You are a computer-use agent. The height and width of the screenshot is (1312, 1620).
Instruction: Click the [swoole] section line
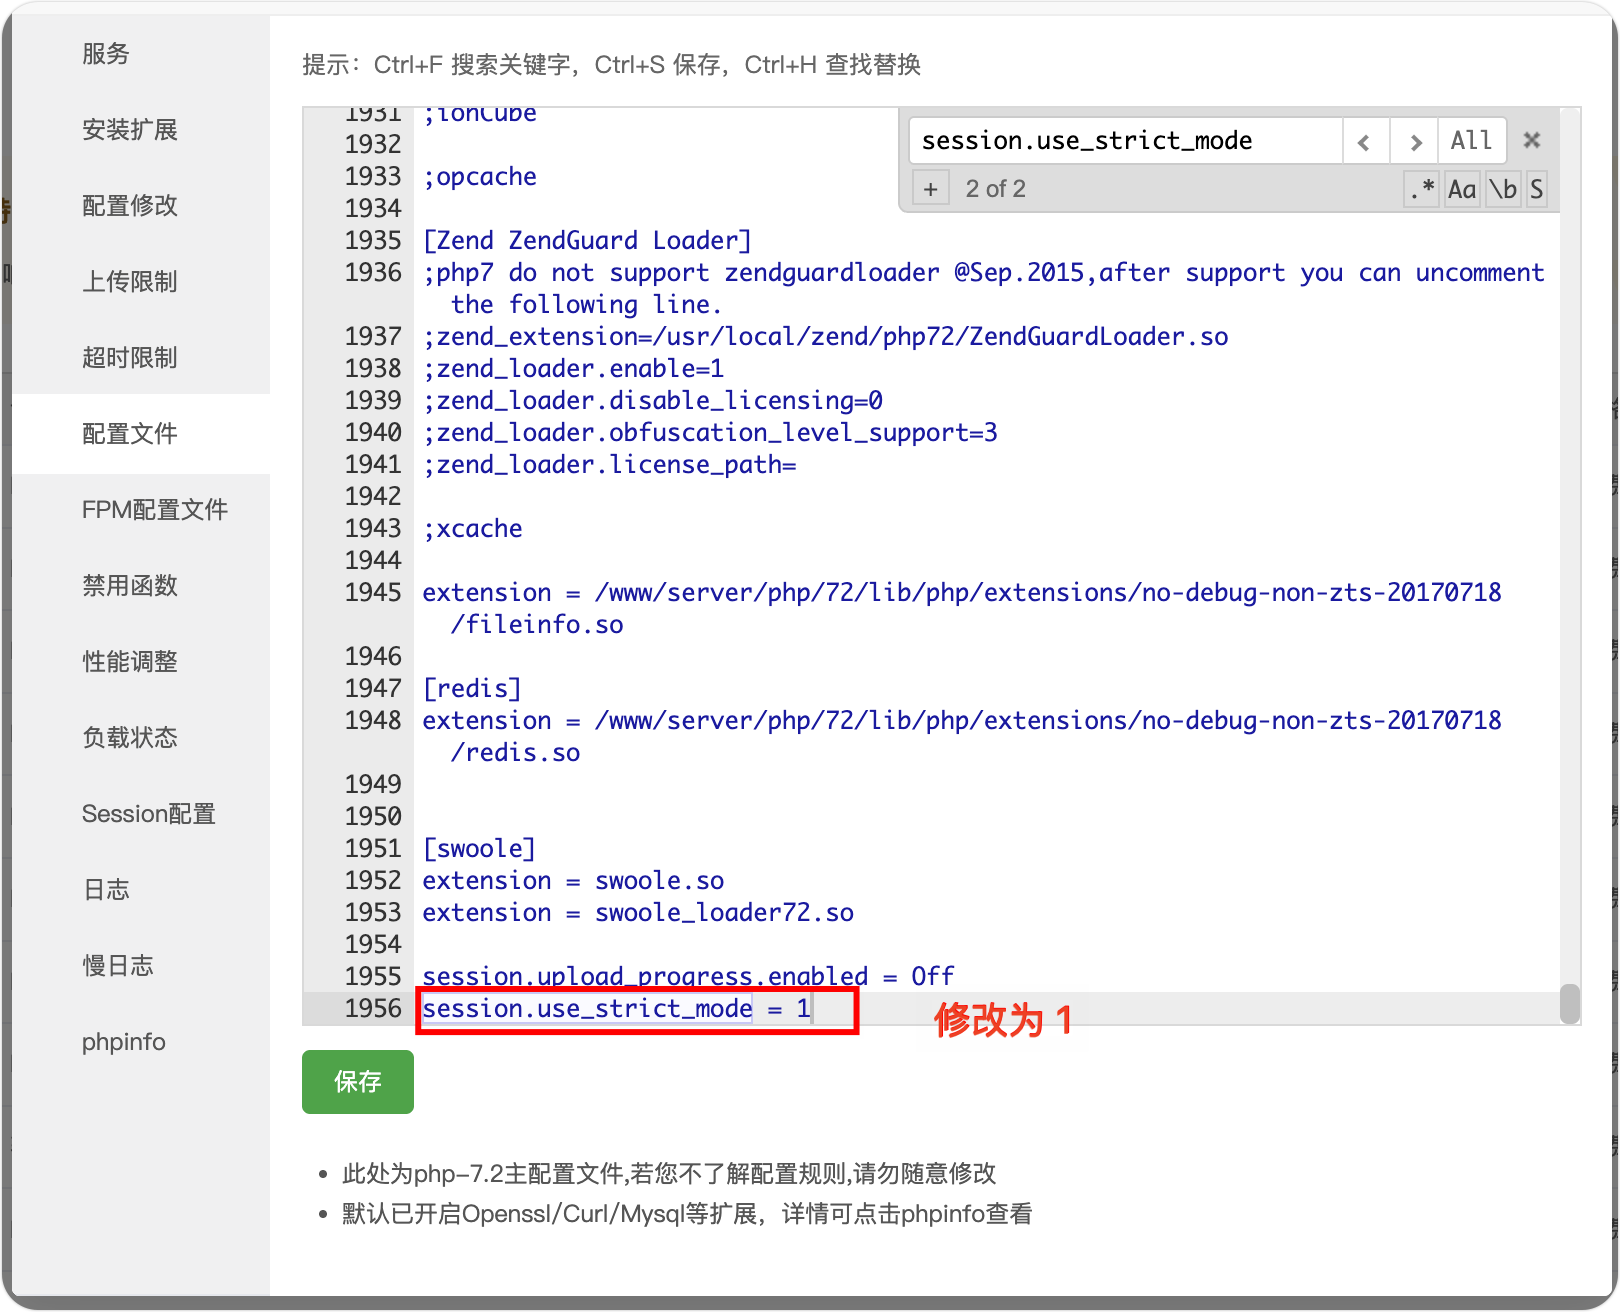coord(479,848)
